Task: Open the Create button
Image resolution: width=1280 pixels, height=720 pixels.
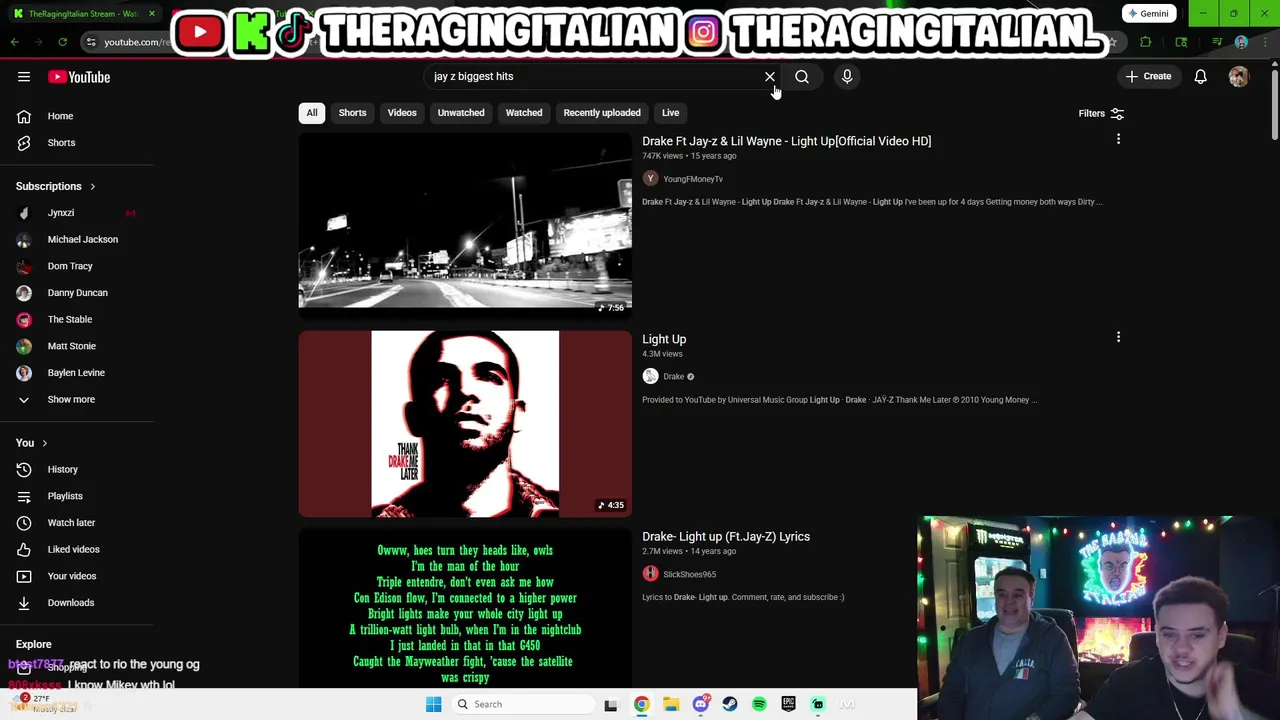Action: tap(1148, 76)
